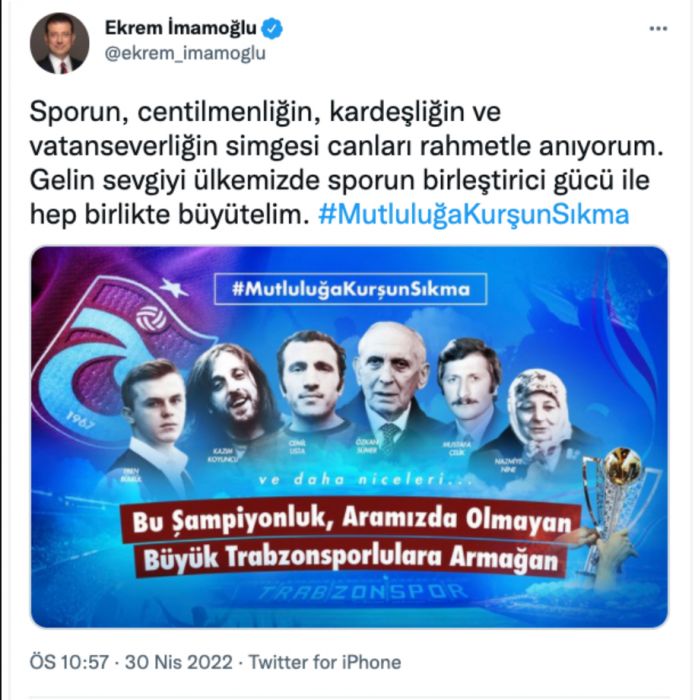Click the 30 Nis 2022 date

coord(179,662)
